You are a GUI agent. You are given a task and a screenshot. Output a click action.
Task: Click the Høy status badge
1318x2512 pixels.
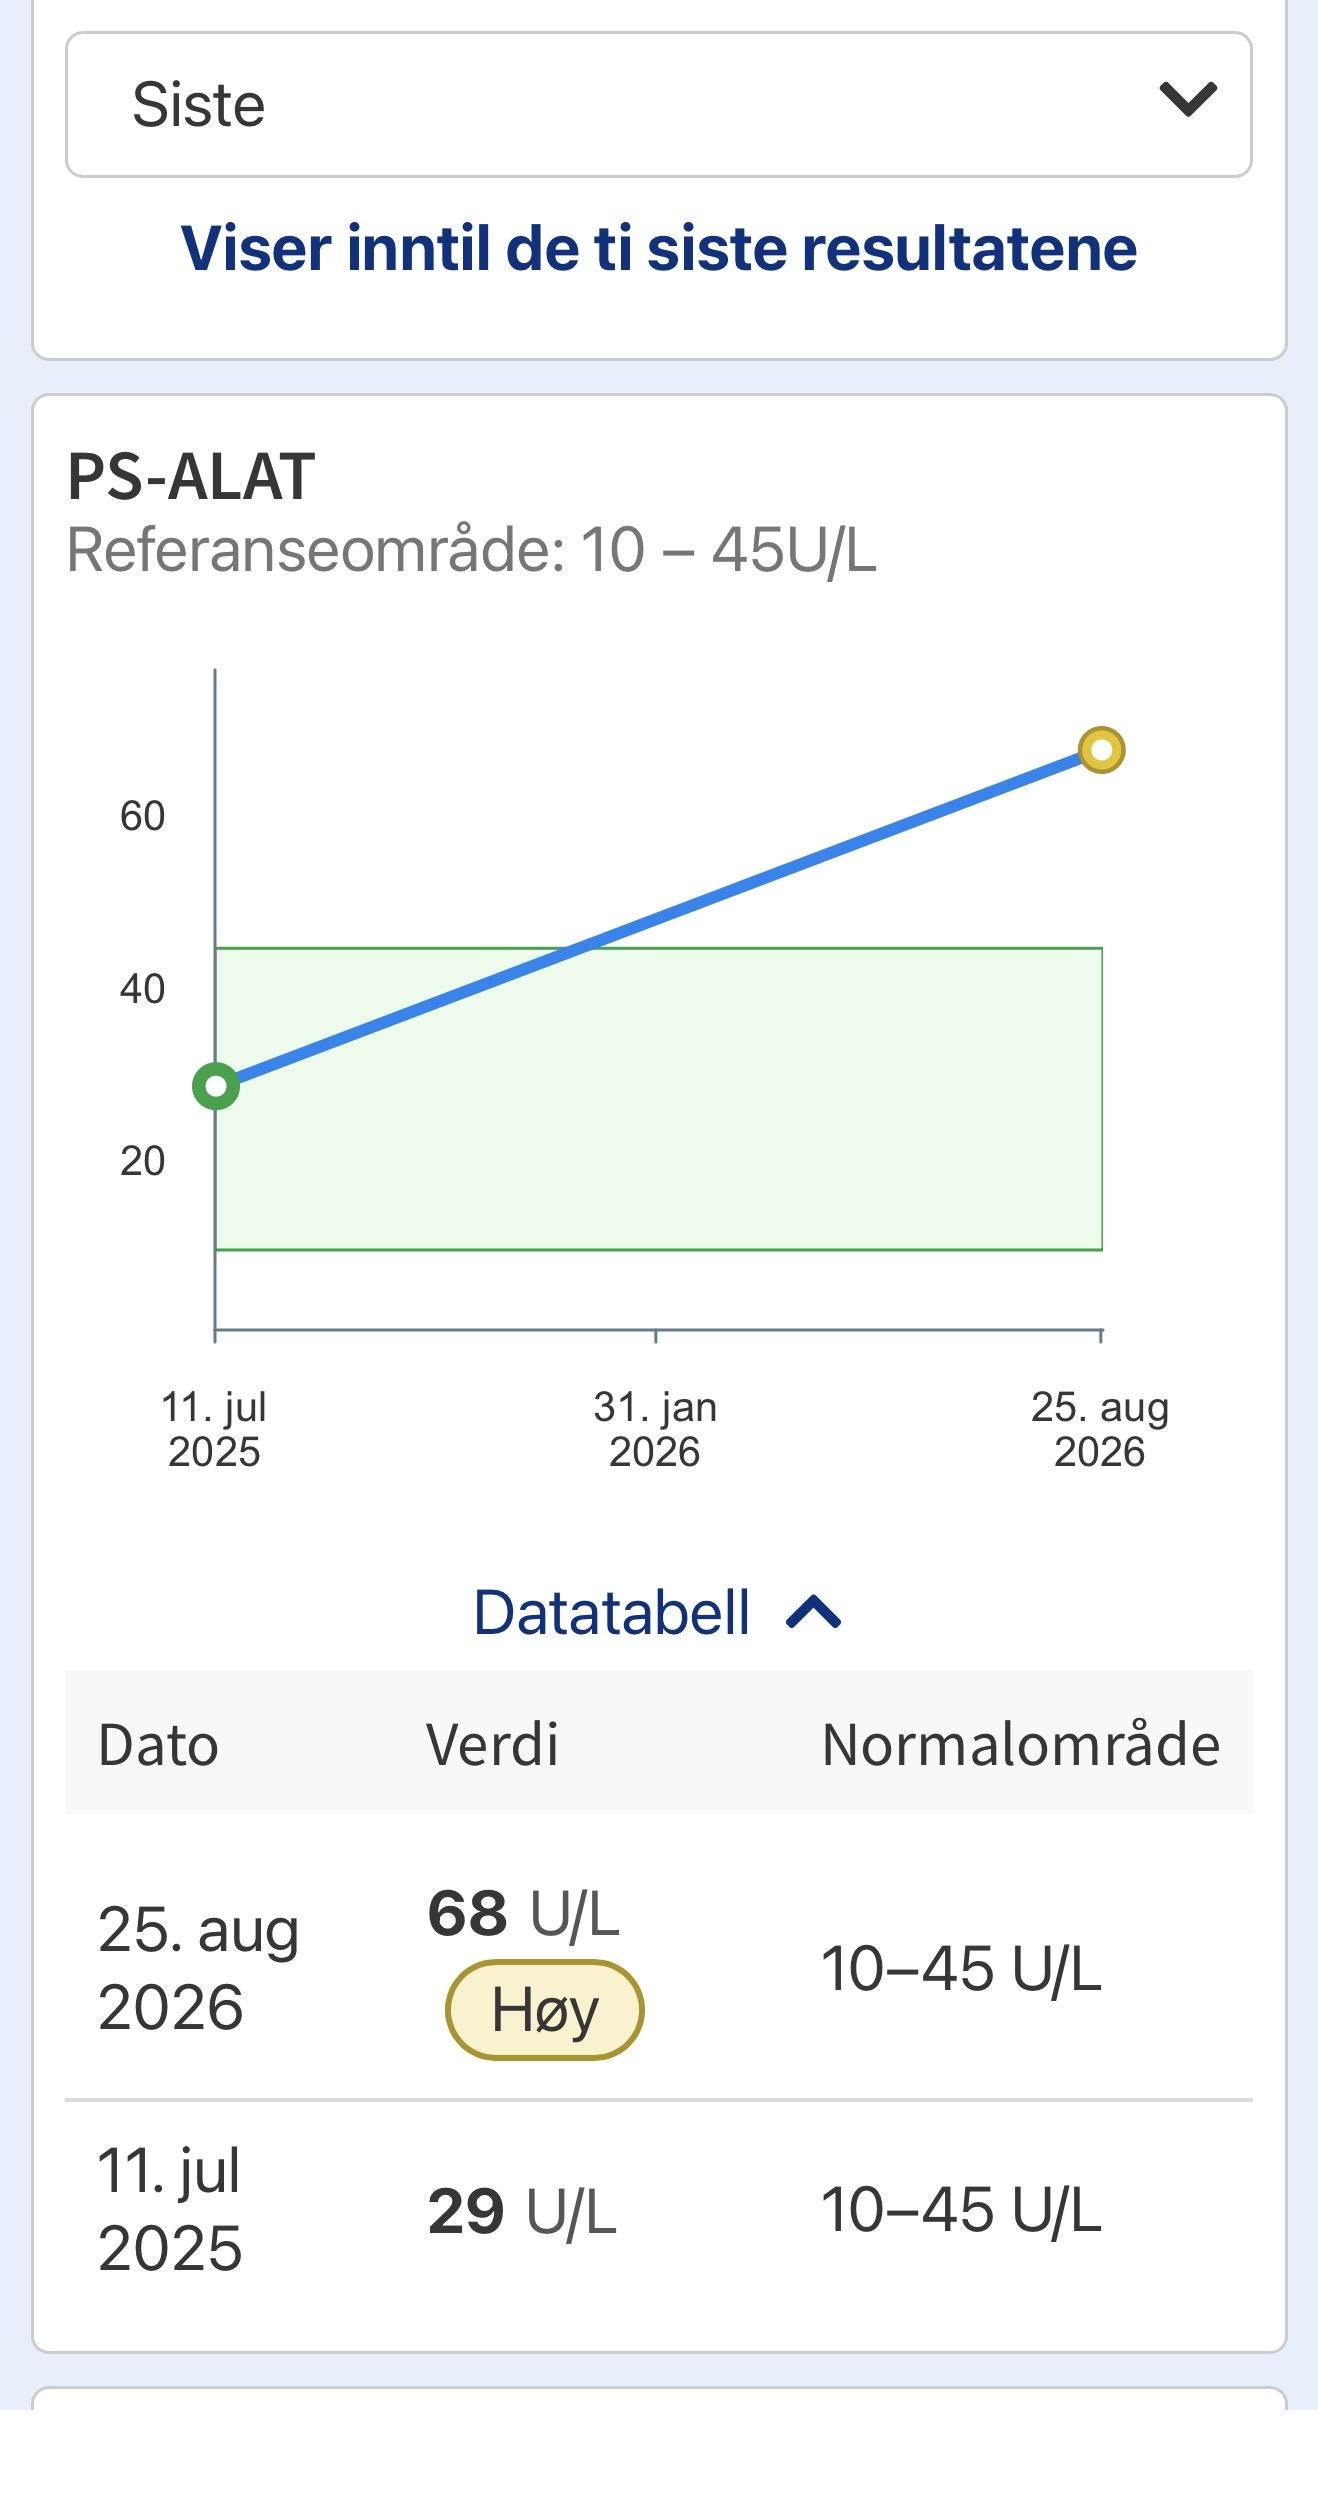point(544,2009)
